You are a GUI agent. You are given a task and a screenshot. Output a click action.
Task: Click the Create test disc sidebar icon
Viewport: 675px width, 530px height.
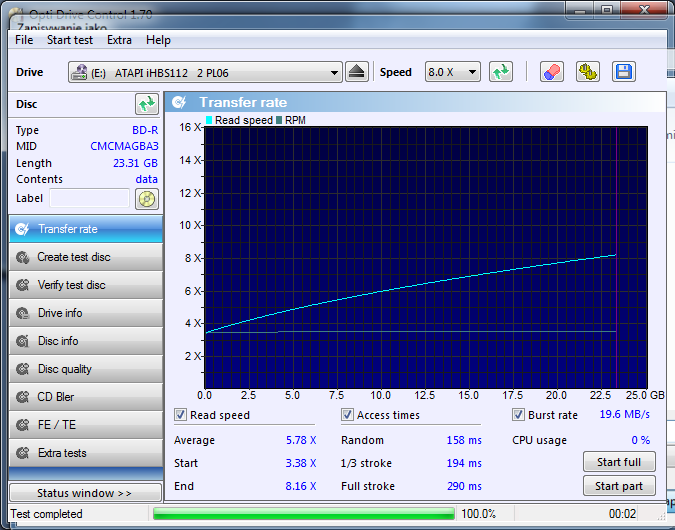[x=22, y=257]
